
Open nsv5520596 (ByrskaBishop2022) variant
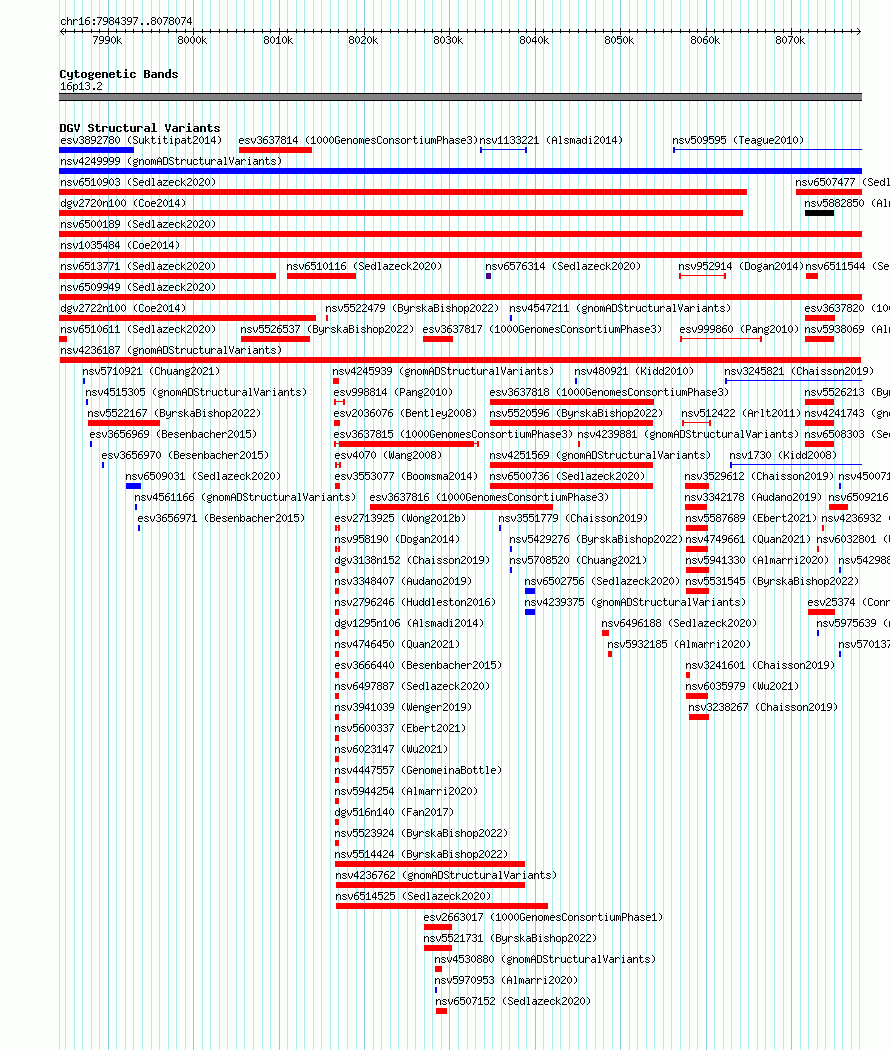576,413
